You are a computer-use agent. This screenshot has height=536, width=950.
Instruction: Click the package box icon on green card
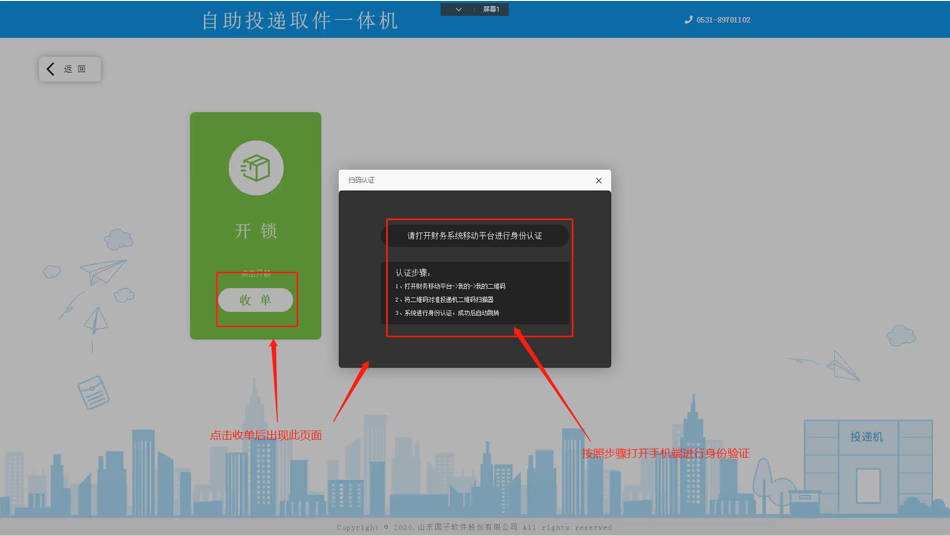(256, 168)
